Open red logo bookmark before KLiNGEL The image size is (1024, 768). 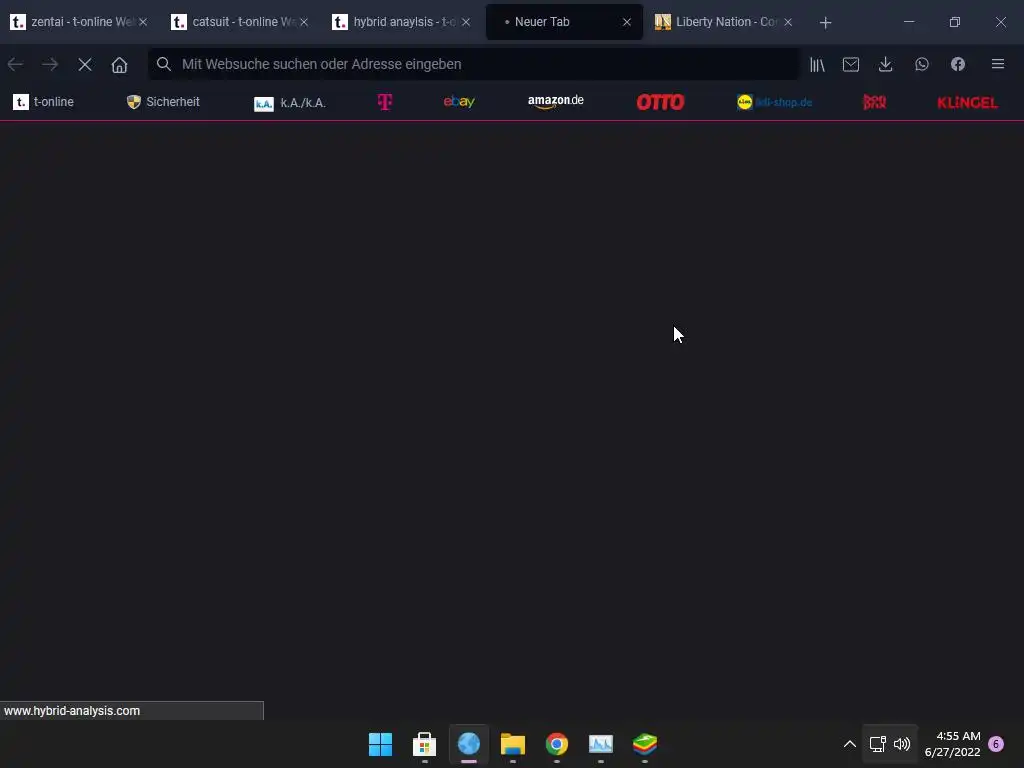874,102
